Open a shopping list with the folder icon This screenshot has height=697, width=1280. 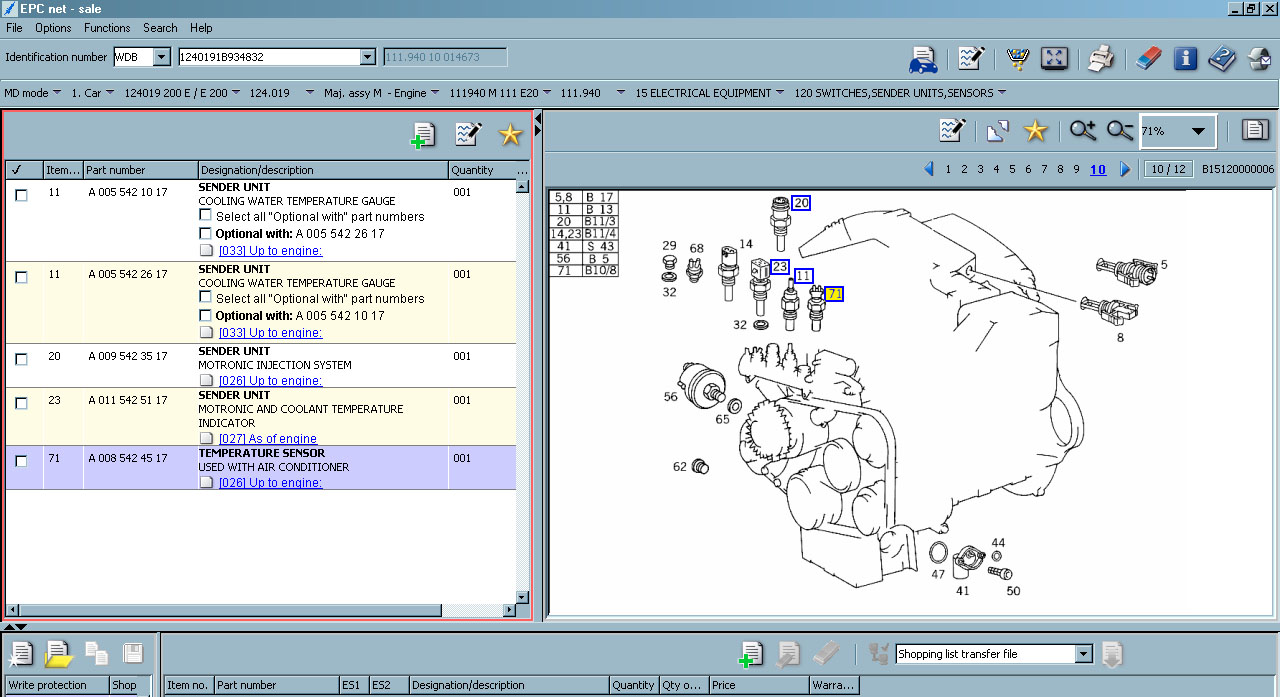(58, 654)
